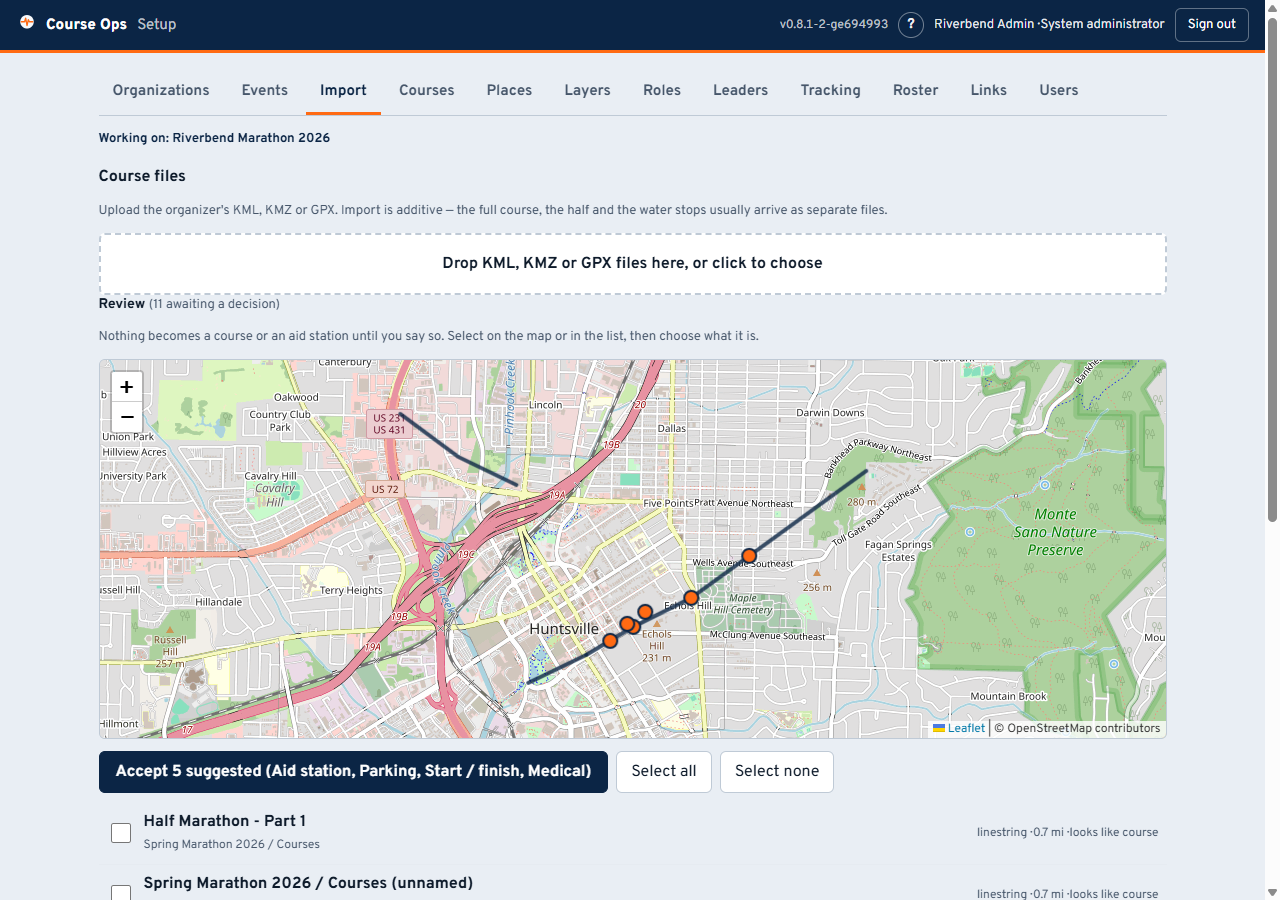Image resolution: width=1280 pixels, height=900 pixels.
Task: Click the Riverbend Admin user name
Action: [984, 24]
